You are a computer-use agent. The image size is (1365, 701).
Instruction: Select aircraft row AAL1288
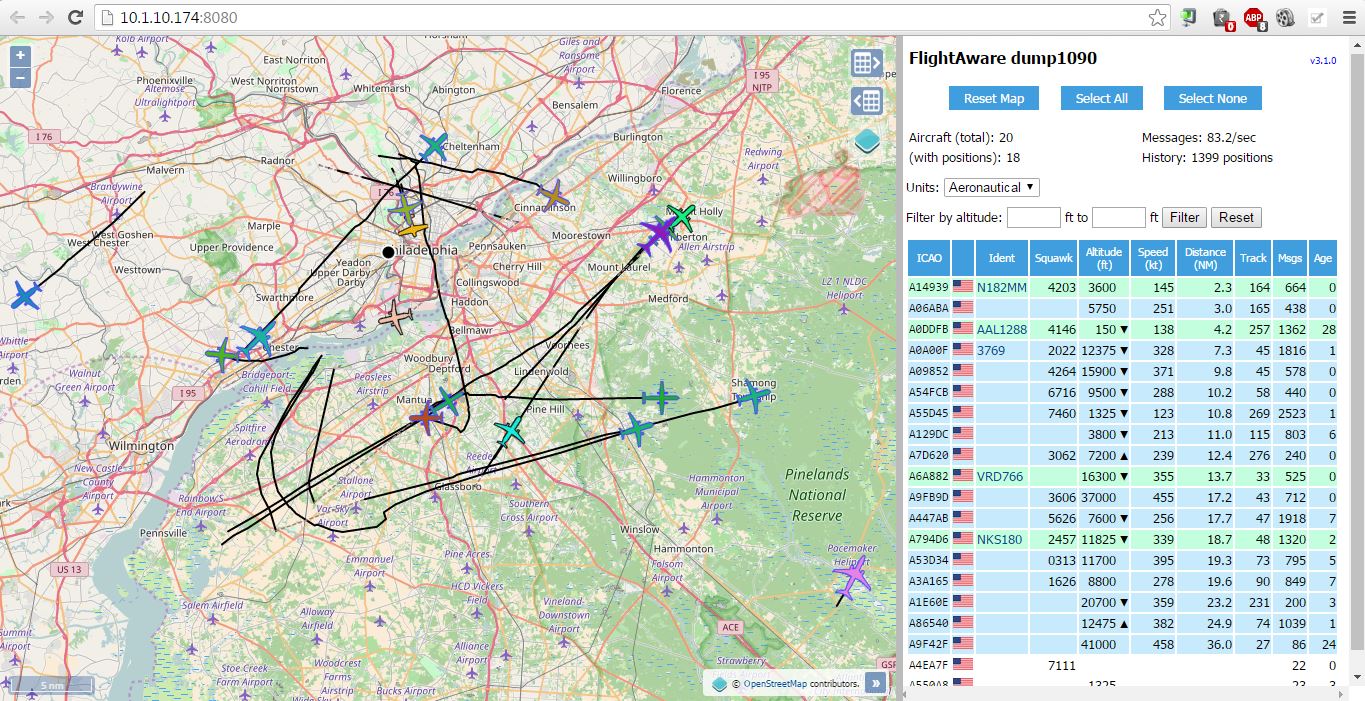tap(1122, 329)
